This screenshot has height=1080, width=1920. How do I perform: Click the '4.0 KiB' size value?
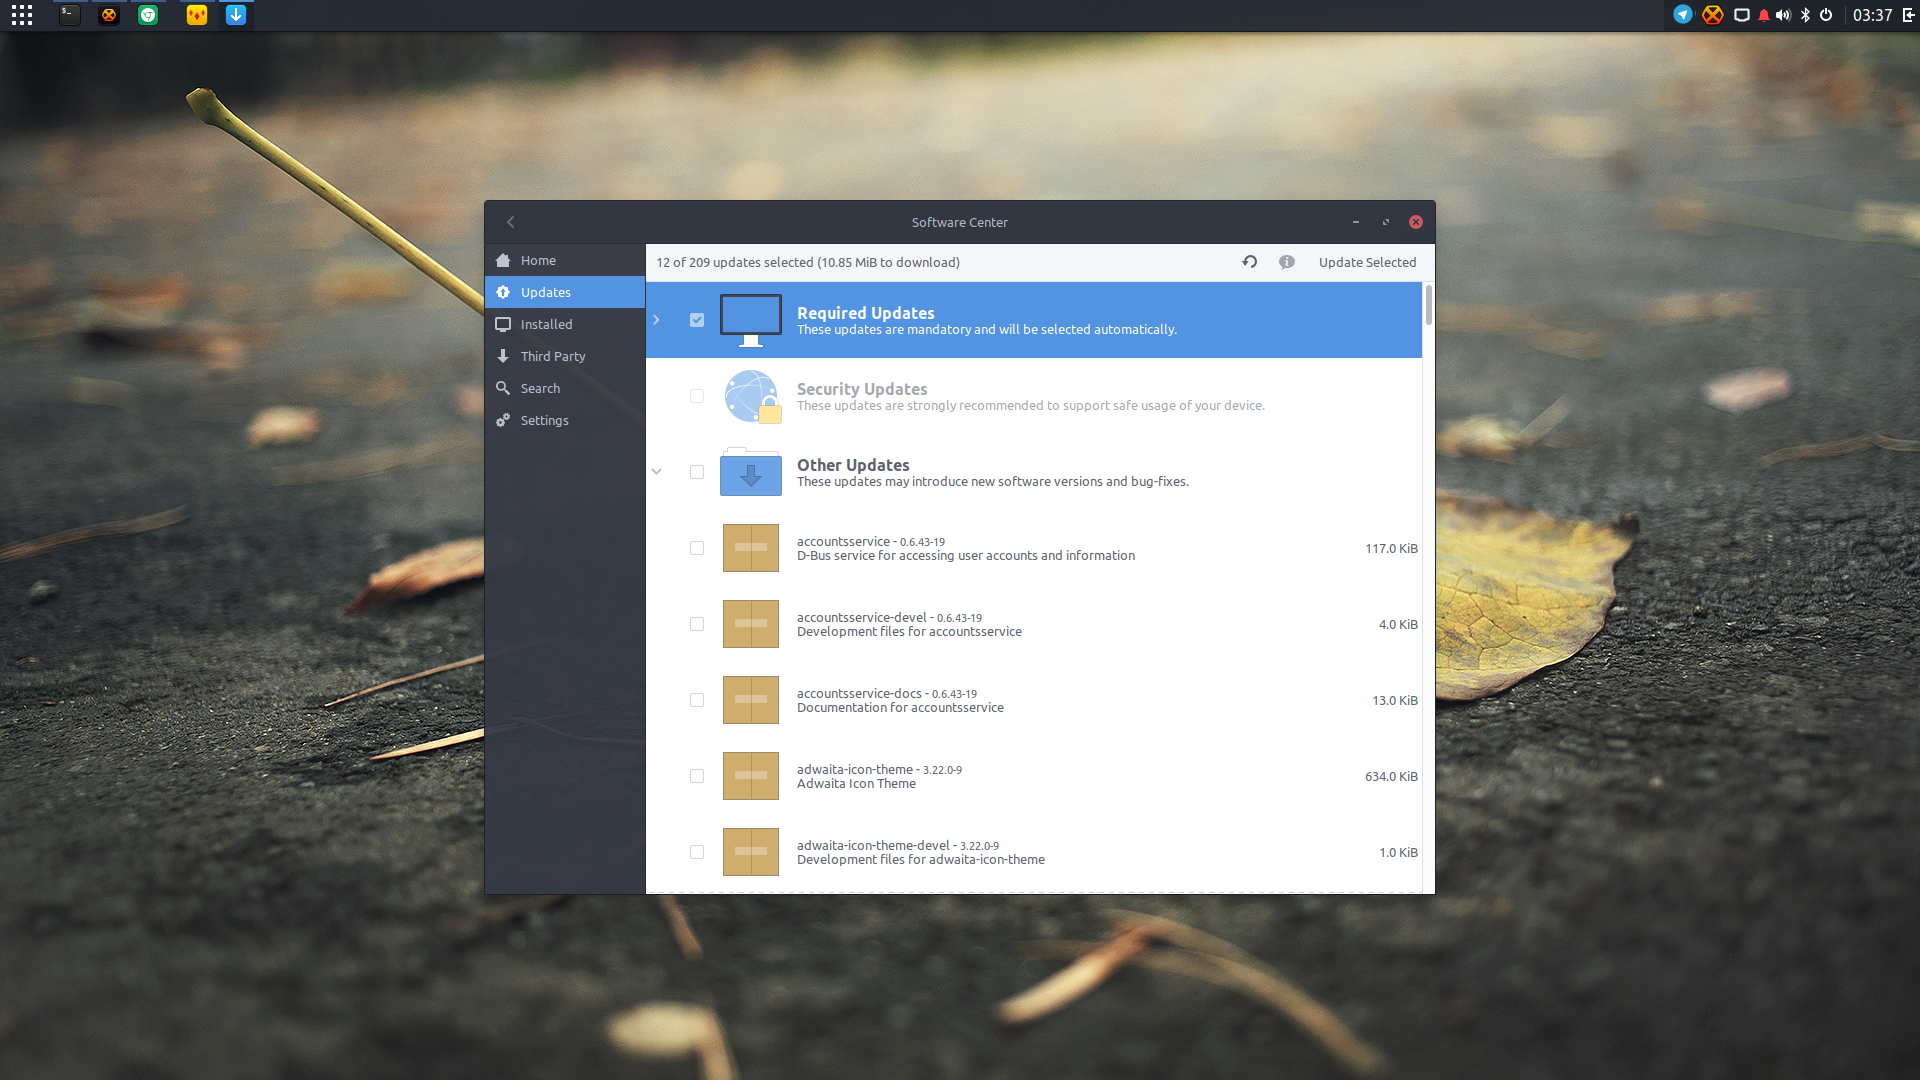coord(1398,624)
